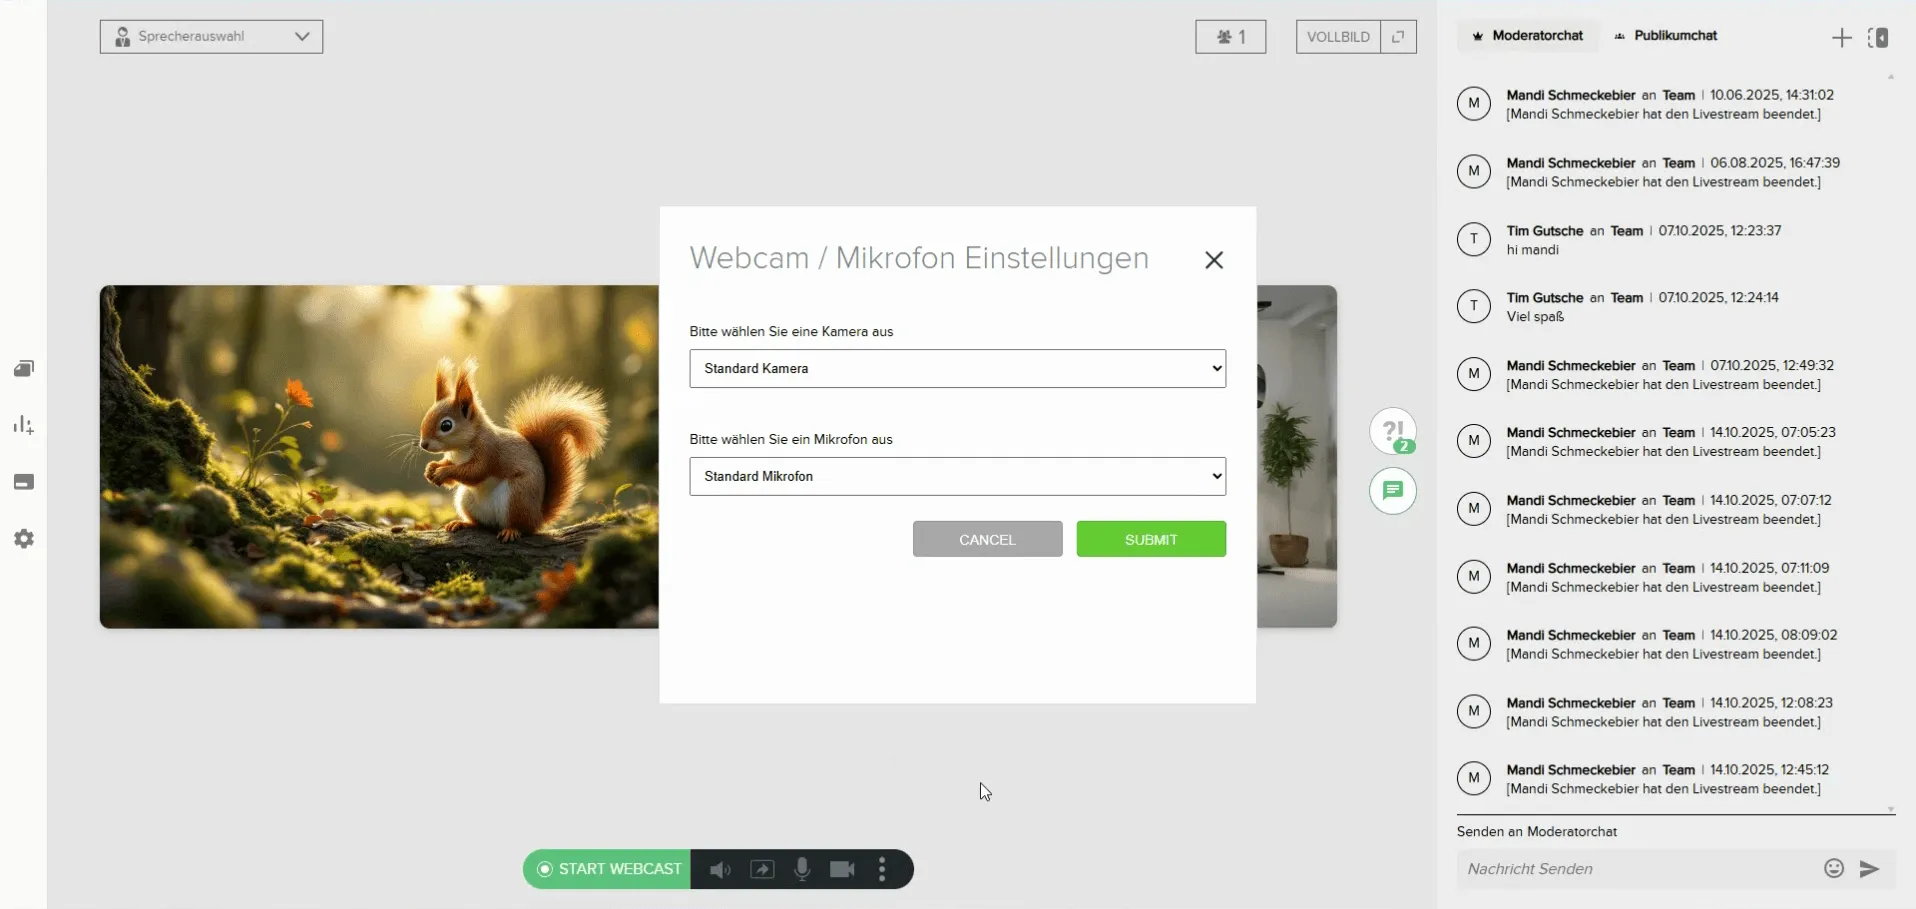Click the CANCEL button

(x=987, y=540)
